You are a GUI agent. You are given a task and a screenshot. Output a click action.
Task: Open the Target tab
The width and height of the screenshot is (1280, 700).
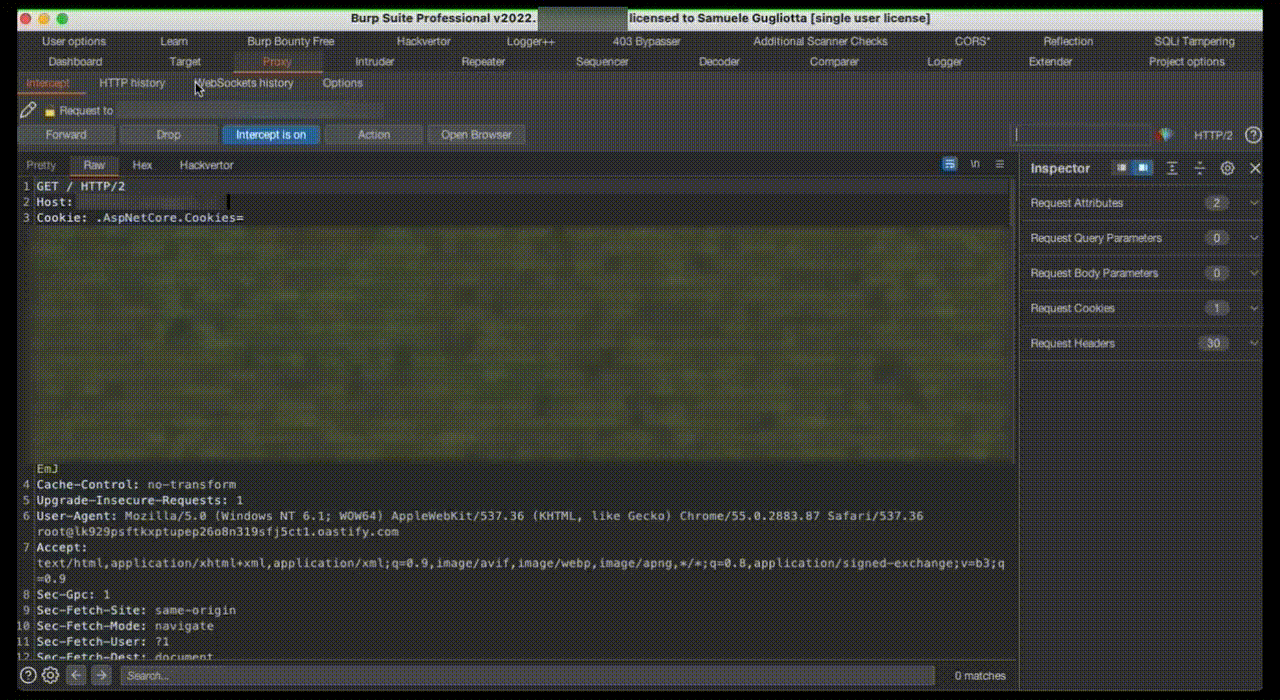pos(185,62)
